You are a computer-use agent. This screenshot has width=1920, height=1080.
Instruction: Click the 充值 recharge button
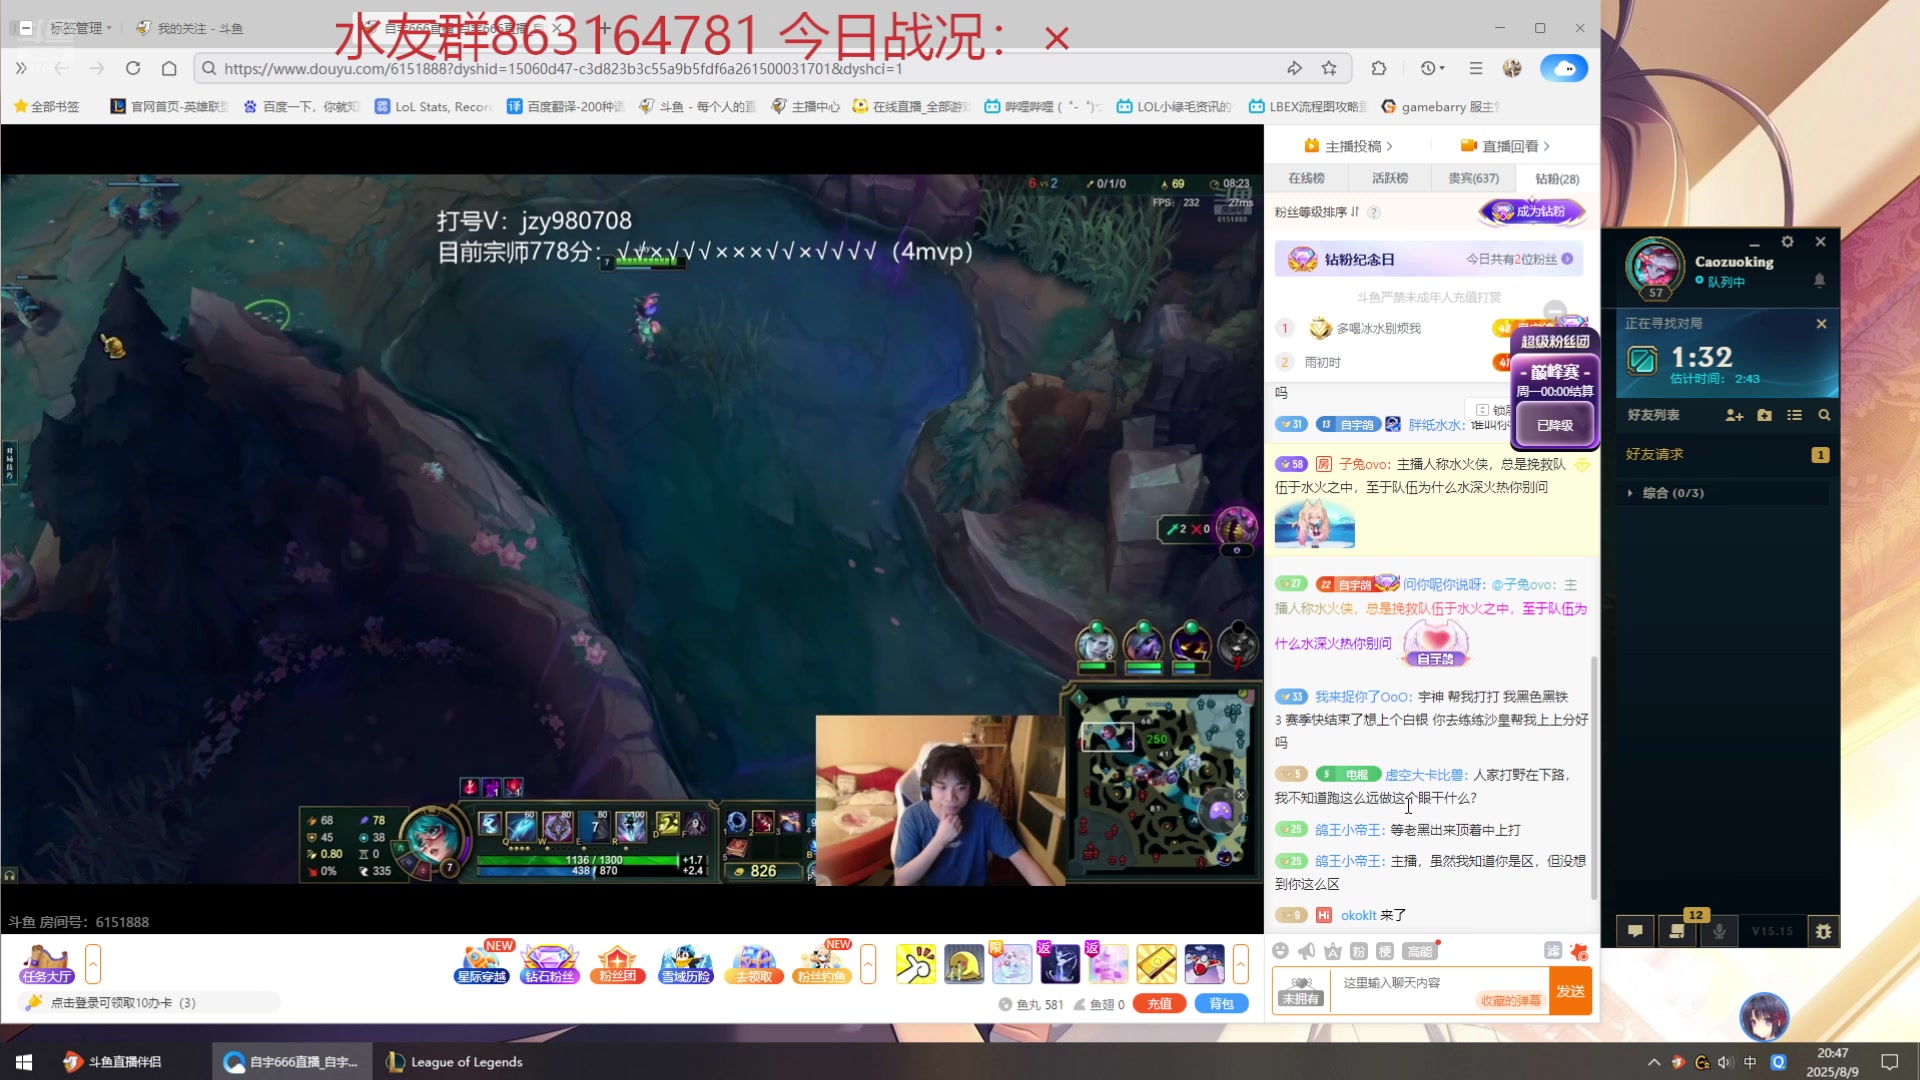[1159, 1004]
